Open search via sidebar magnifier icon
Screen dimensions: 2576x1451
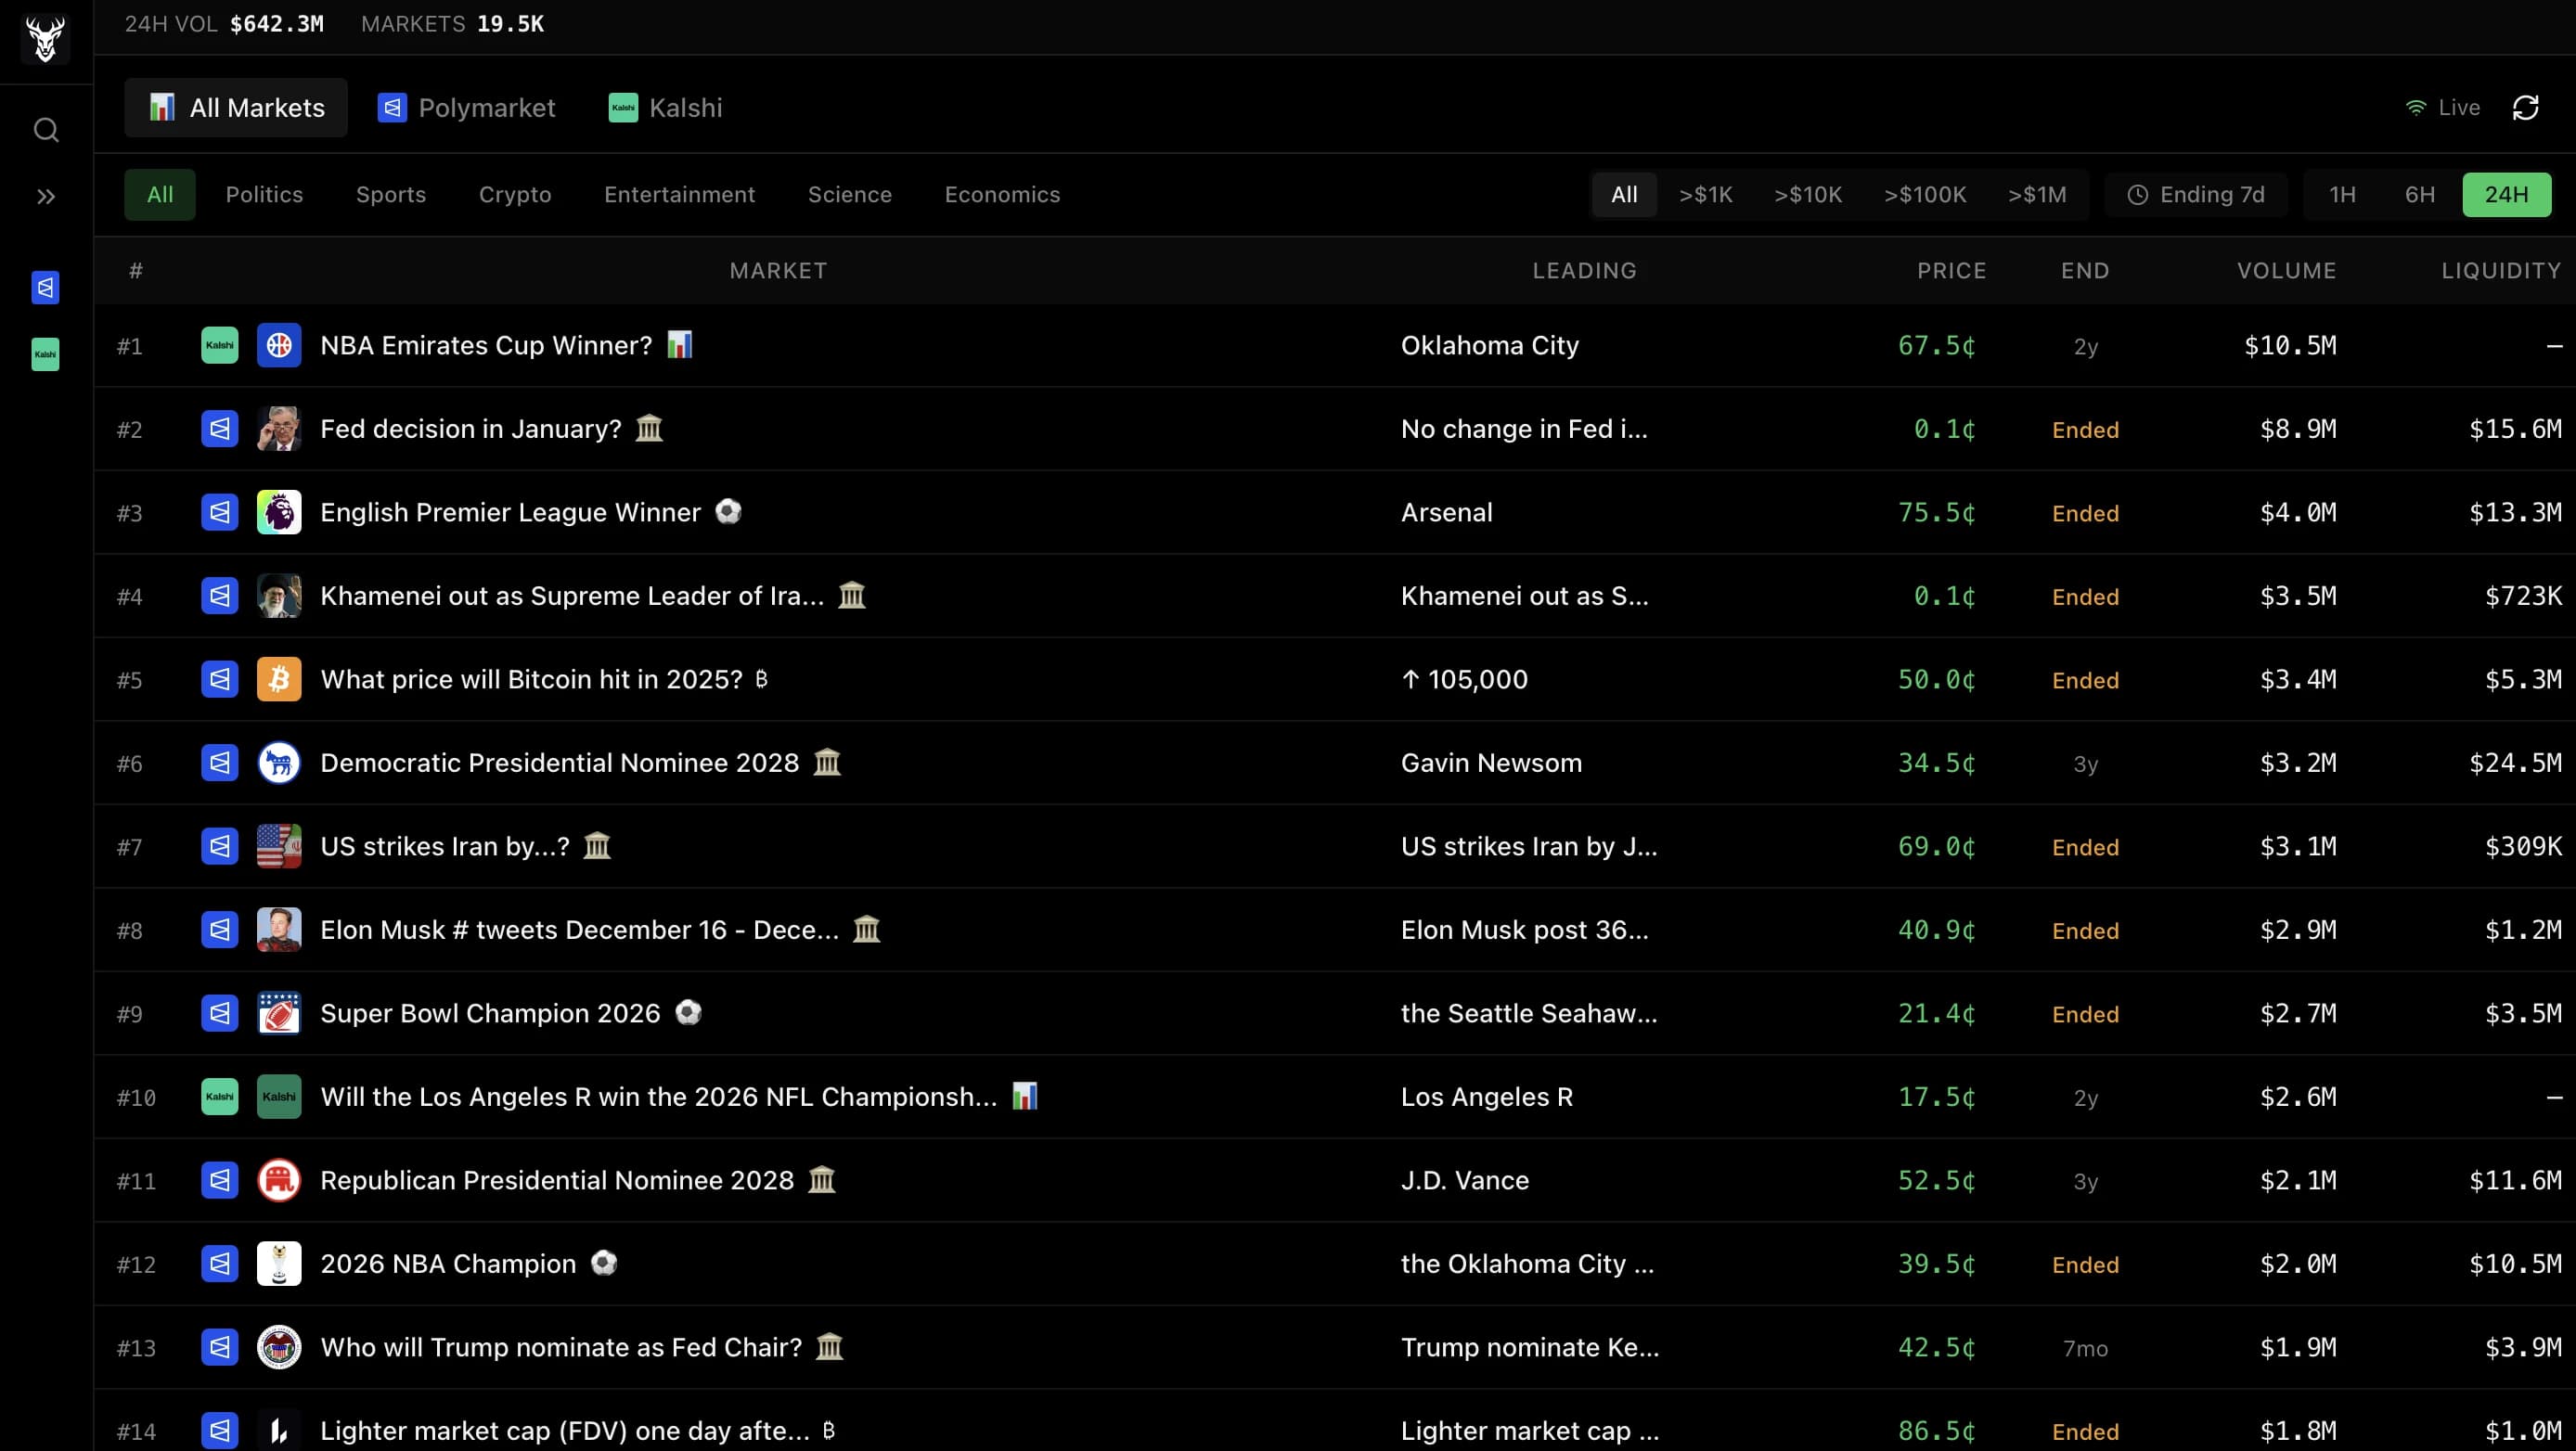(x=46, y=130)
